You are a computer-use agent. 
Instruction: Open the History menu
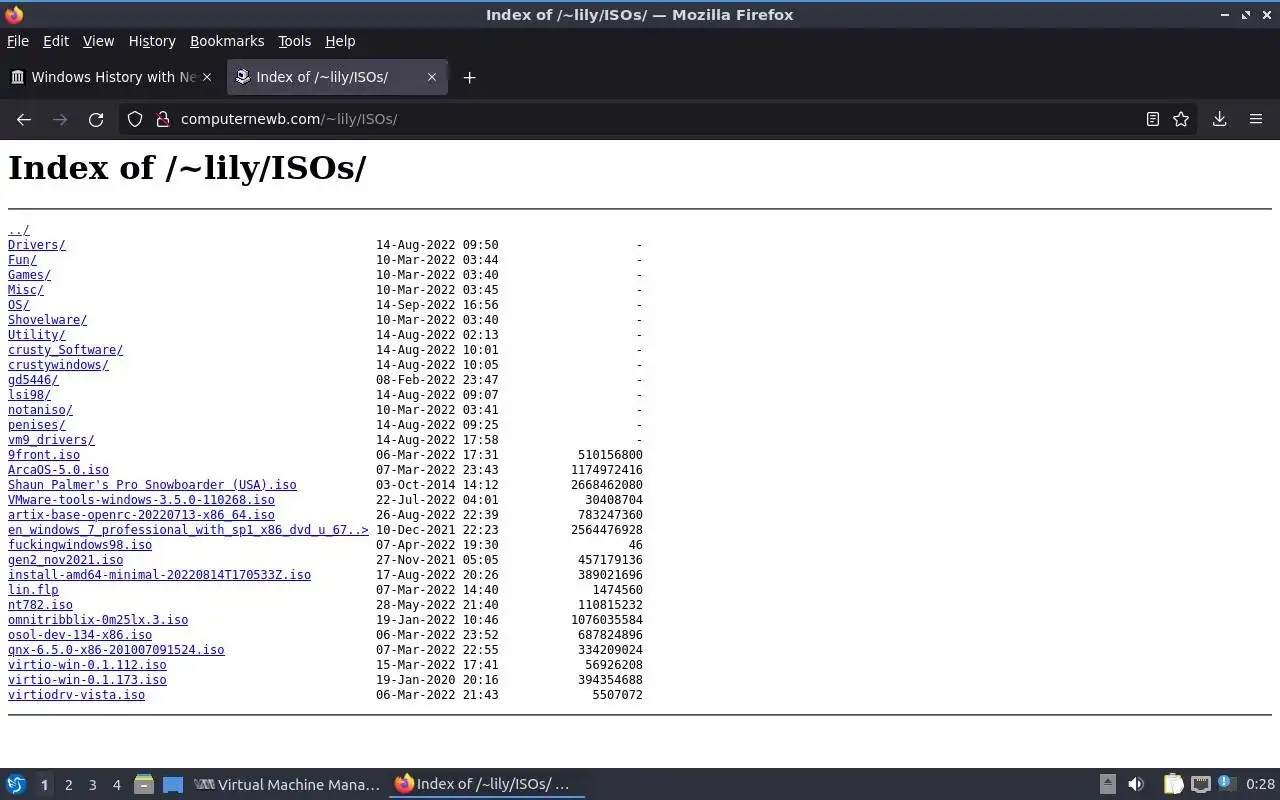[x=152, y=41]
